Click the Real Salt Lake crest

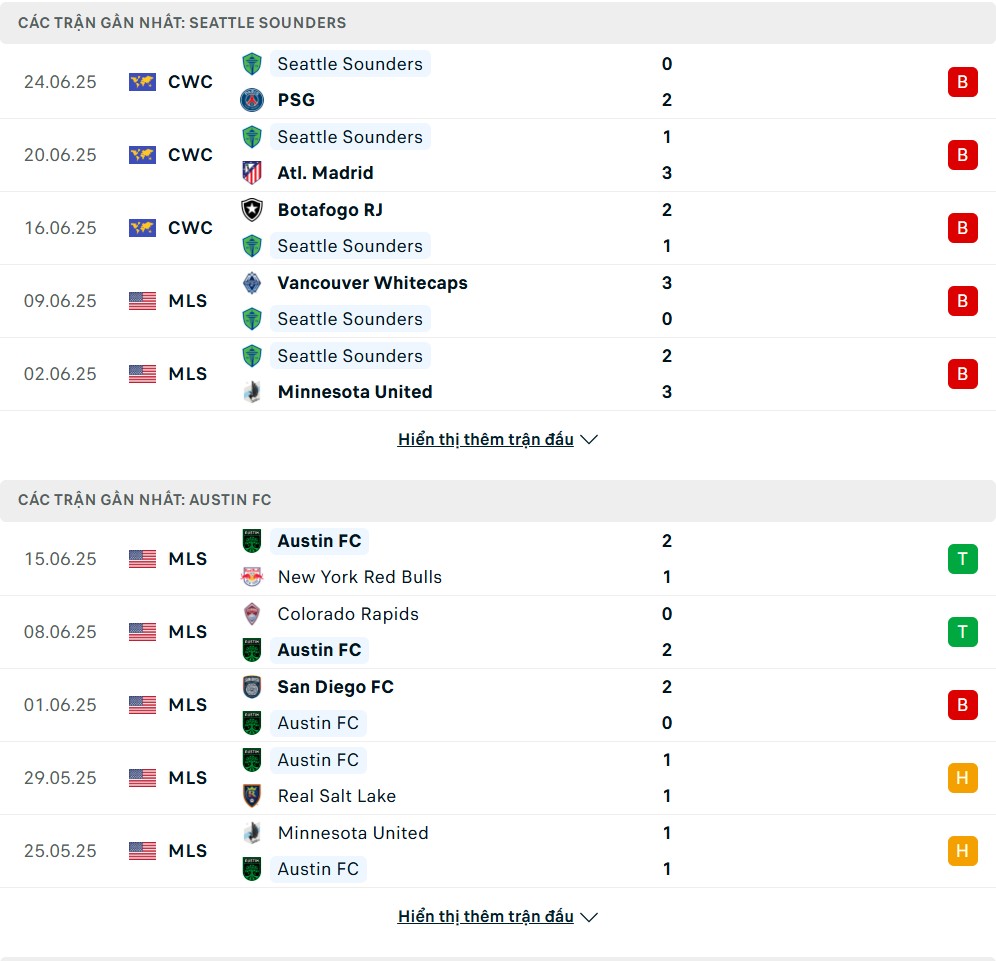pyautogui.click(x=252, y=796)
